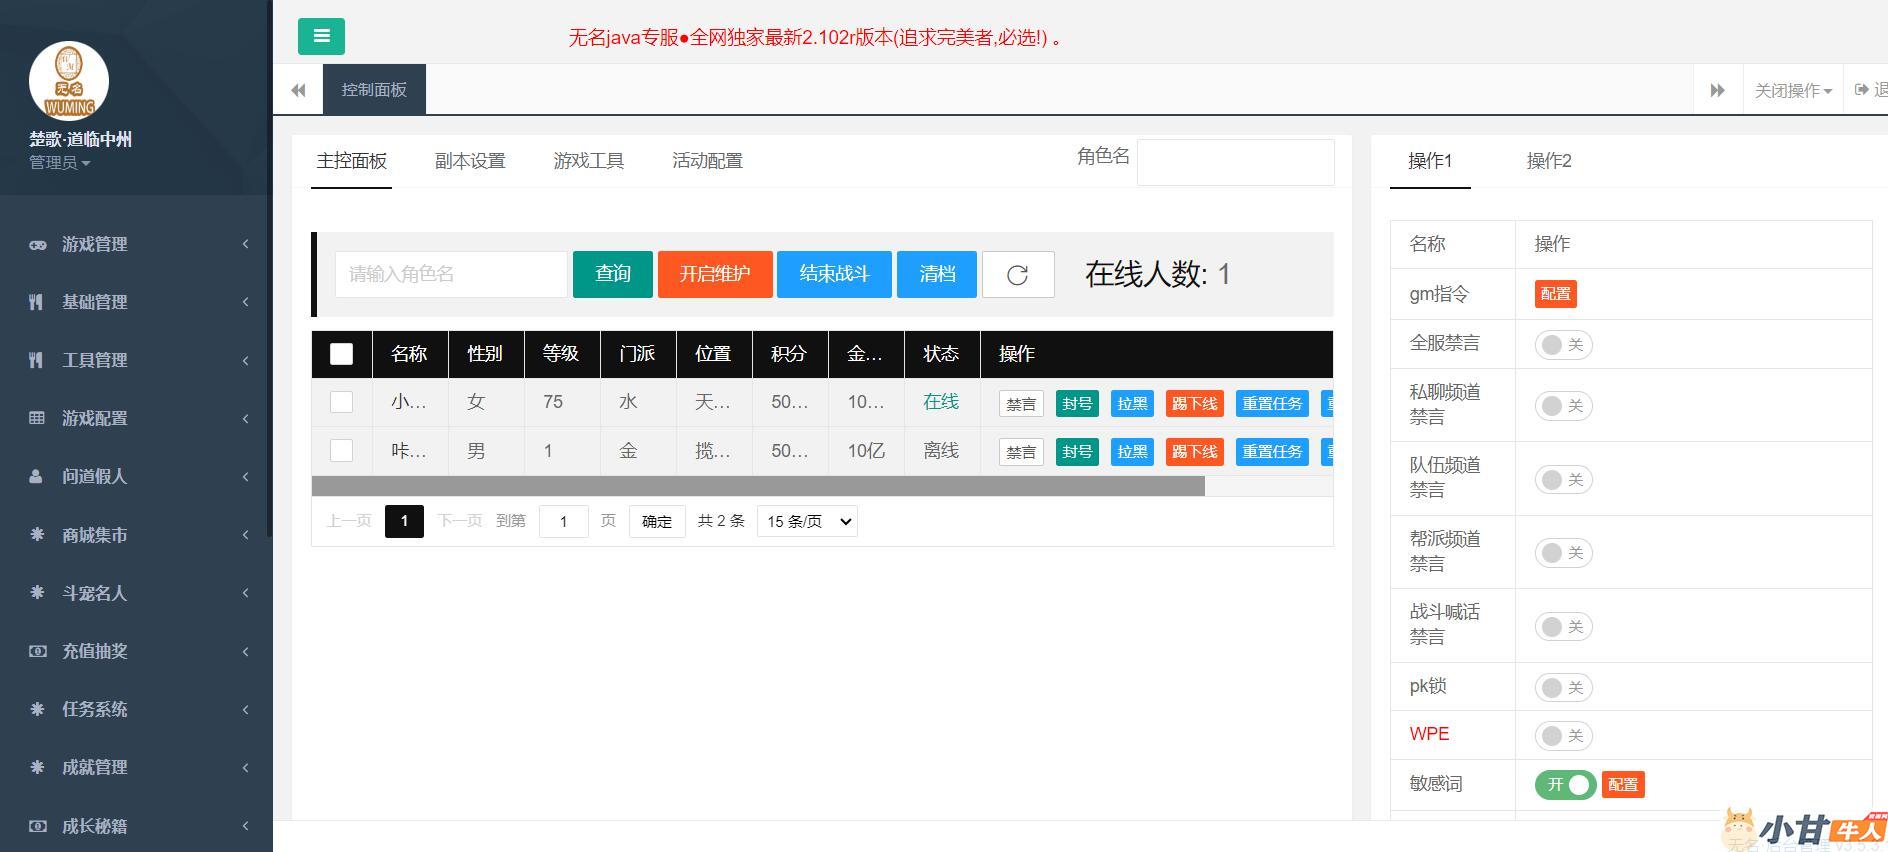
Task: Click the double right arrow tab scroller
Action: pyautogui.click(x=1717, y=90)
